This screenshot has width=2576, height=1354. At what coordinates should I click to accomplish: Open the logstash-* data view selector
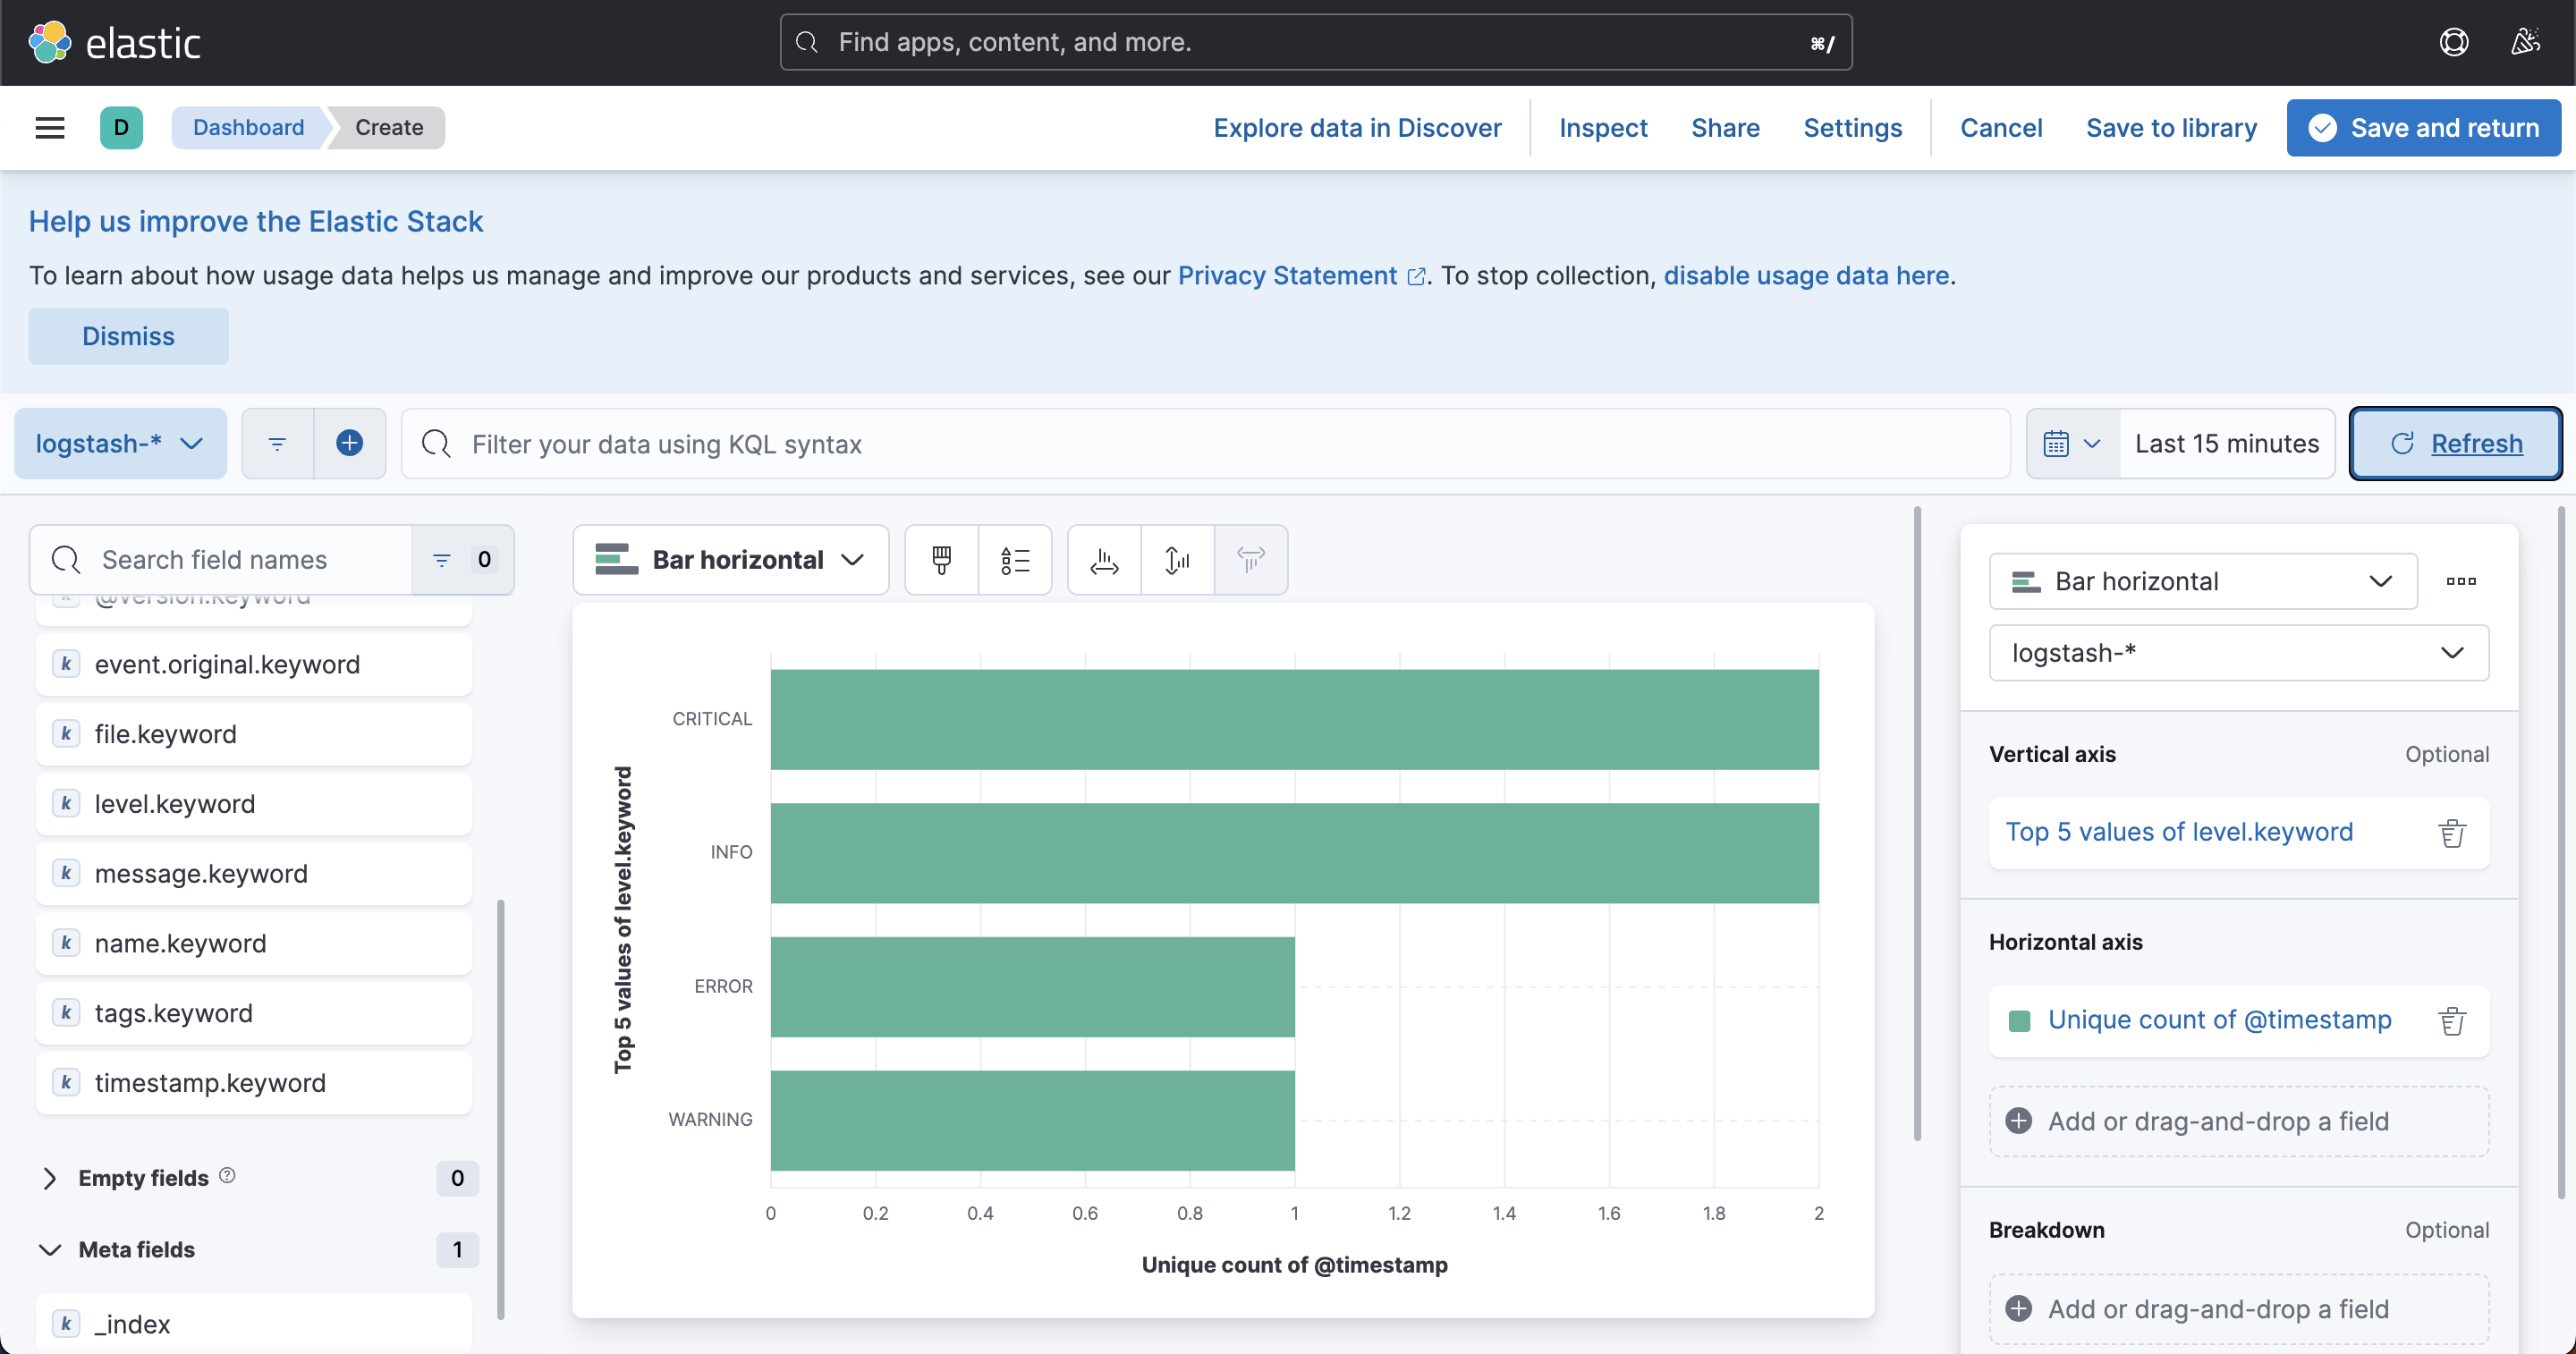coord(120,443)
